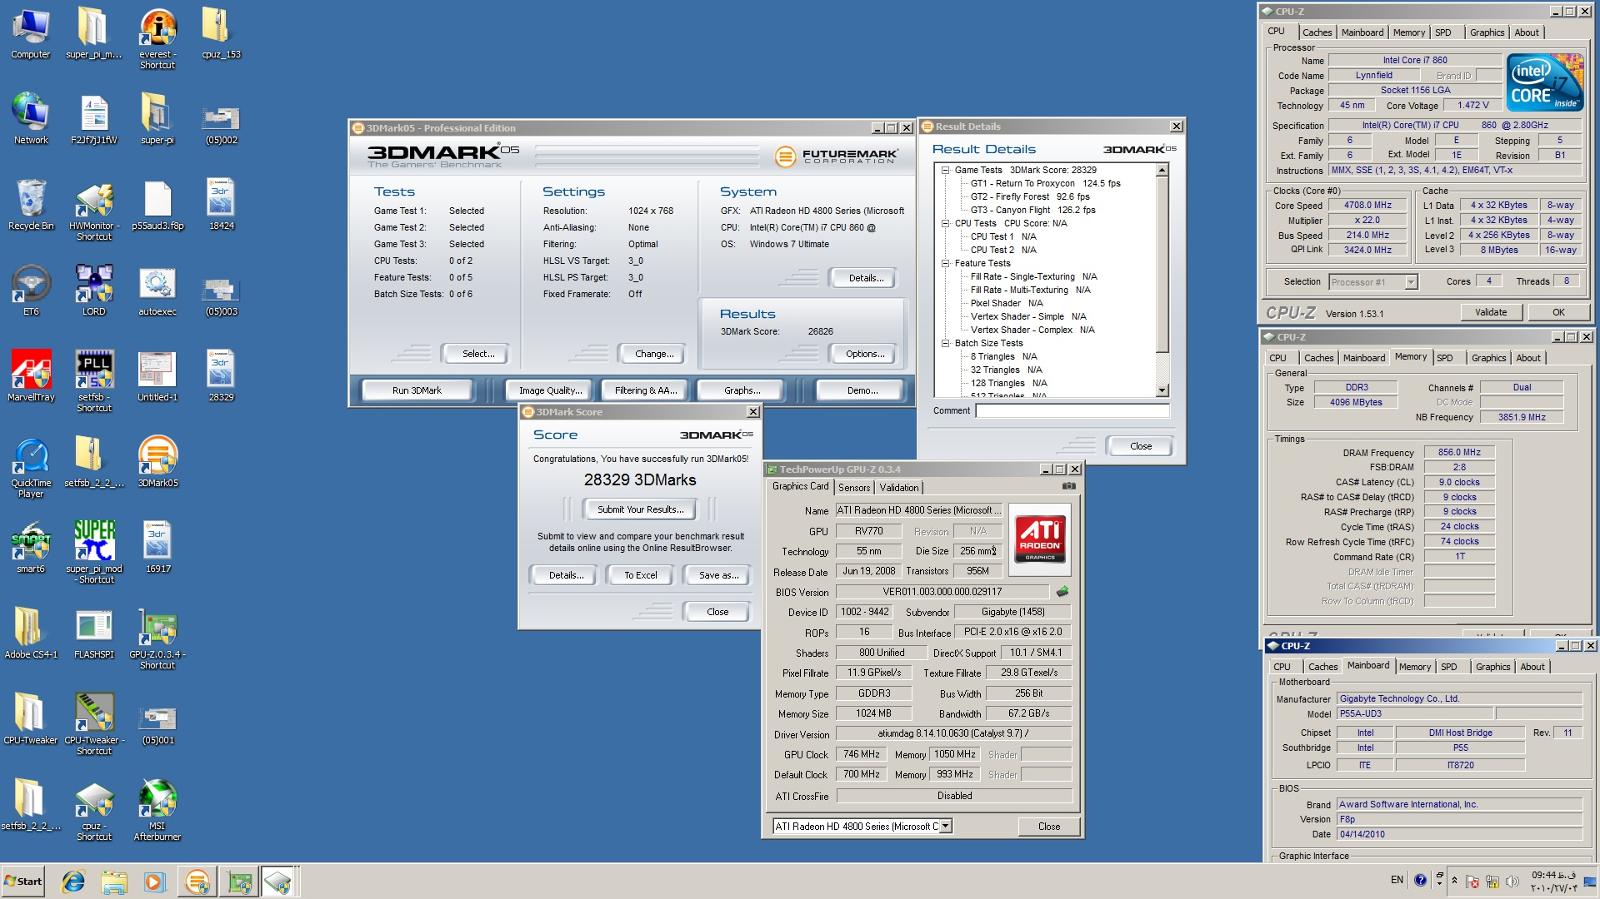Collapse the Batch Size Tests tree node
This screenshot has height=899, width=1600.
(x=946, y=343)
